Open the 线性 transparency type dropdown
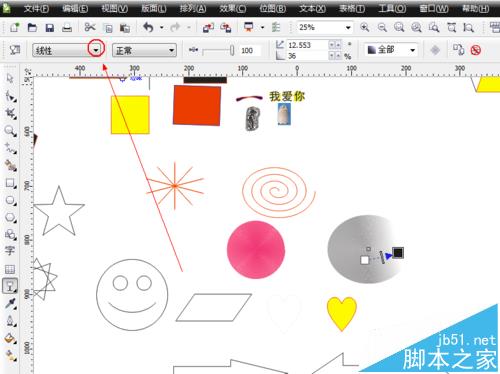This screenshot has width=500, height=374. click(96, 50)
